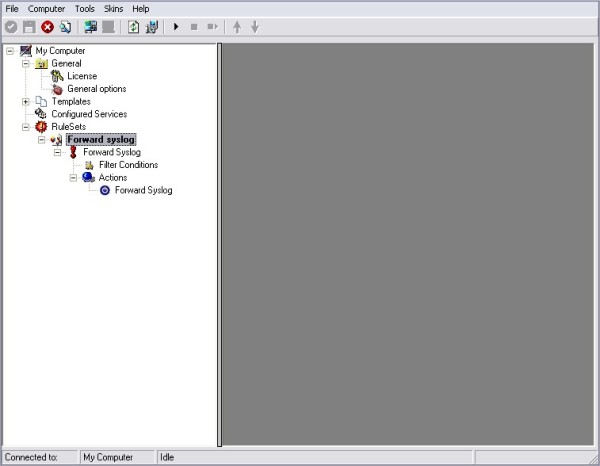The height and width of the screenshot is (466, 600).
Task: Open the Help menu
Action: coord(140,8)
